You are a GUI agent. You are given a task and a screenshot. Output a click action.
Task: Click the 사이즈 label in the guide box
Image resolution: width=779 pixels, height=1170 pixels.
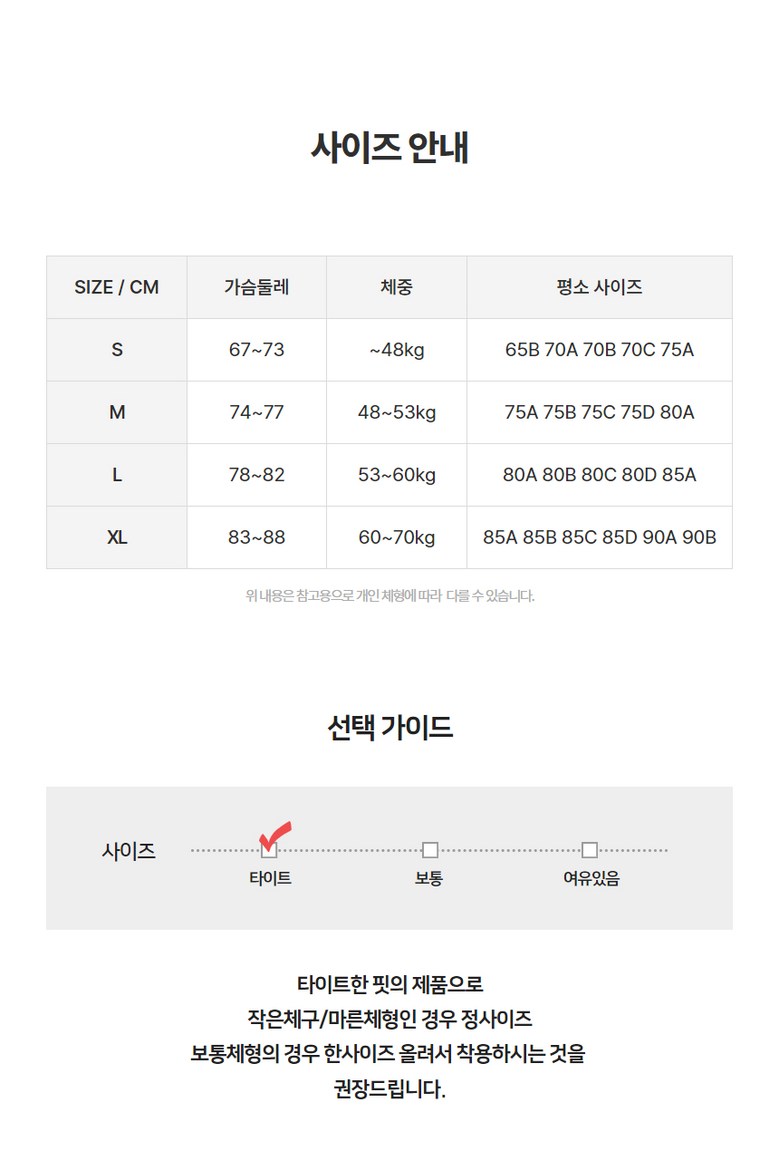(129, 852)
